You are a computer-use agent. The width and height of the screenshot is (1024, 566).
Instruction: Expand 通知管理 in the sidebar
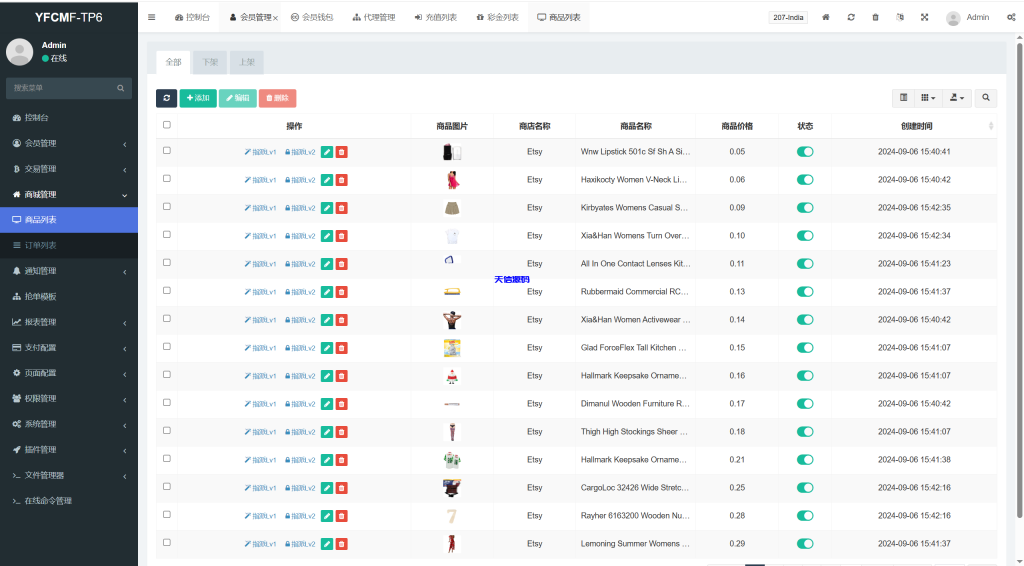69,271
